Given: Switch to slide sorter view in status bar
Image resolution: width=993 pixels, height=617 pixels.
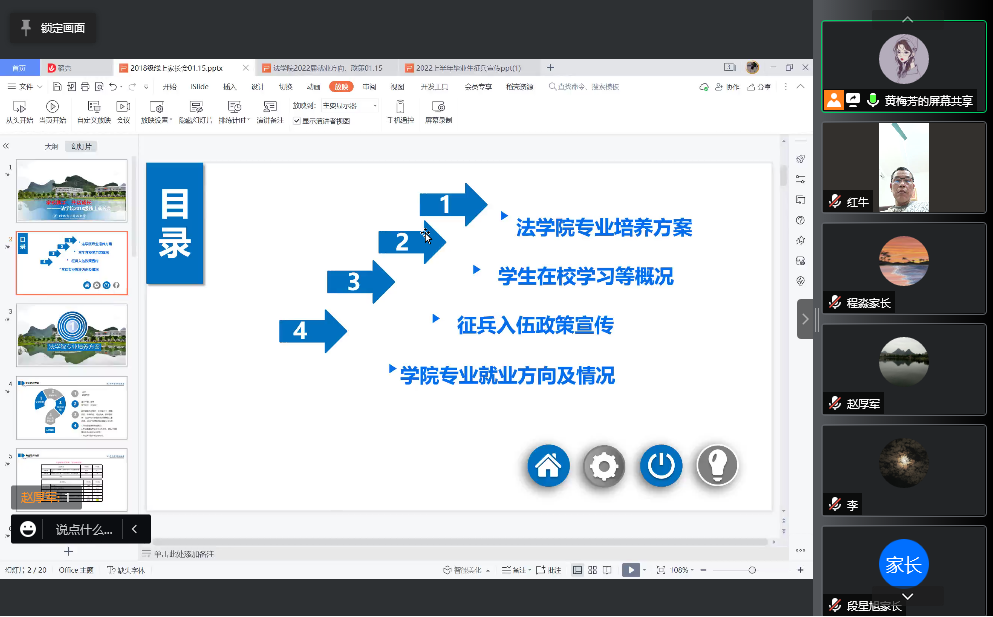Looking at the screenshot, I should [593, 570].
